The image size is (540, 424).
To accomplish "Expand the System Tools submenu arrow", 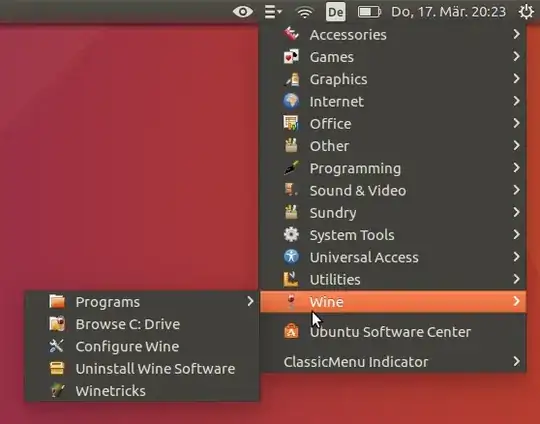I will [x=516, y=235].
